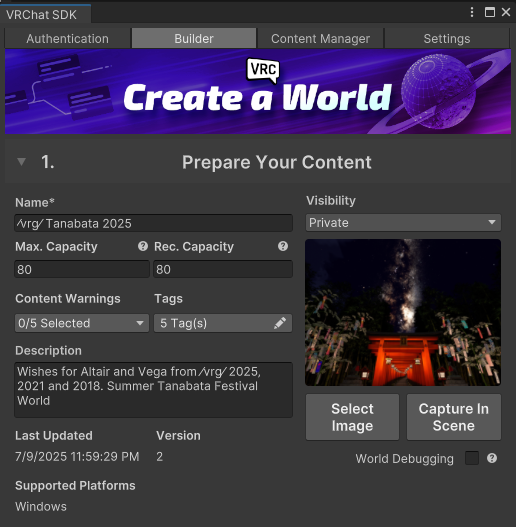The height and width of the screenshot is (527, 516).
Task: Maximize the VRChat SDK panel
Action: coord(489,13)
